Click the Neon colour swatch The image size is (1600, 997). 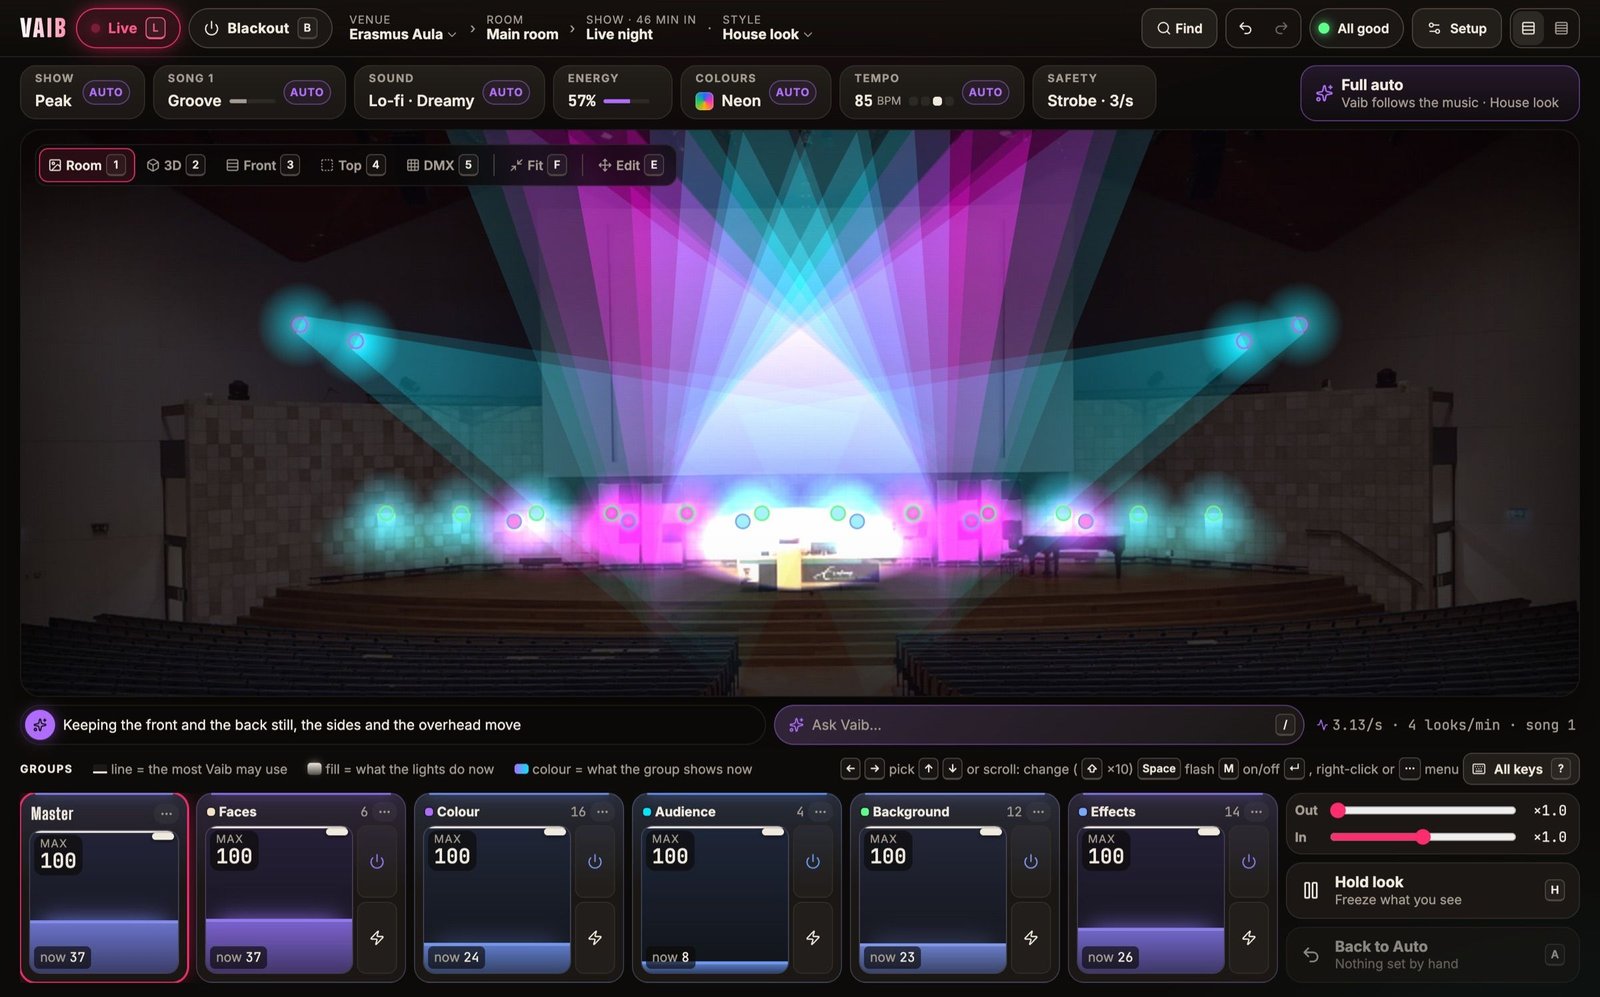704,101
